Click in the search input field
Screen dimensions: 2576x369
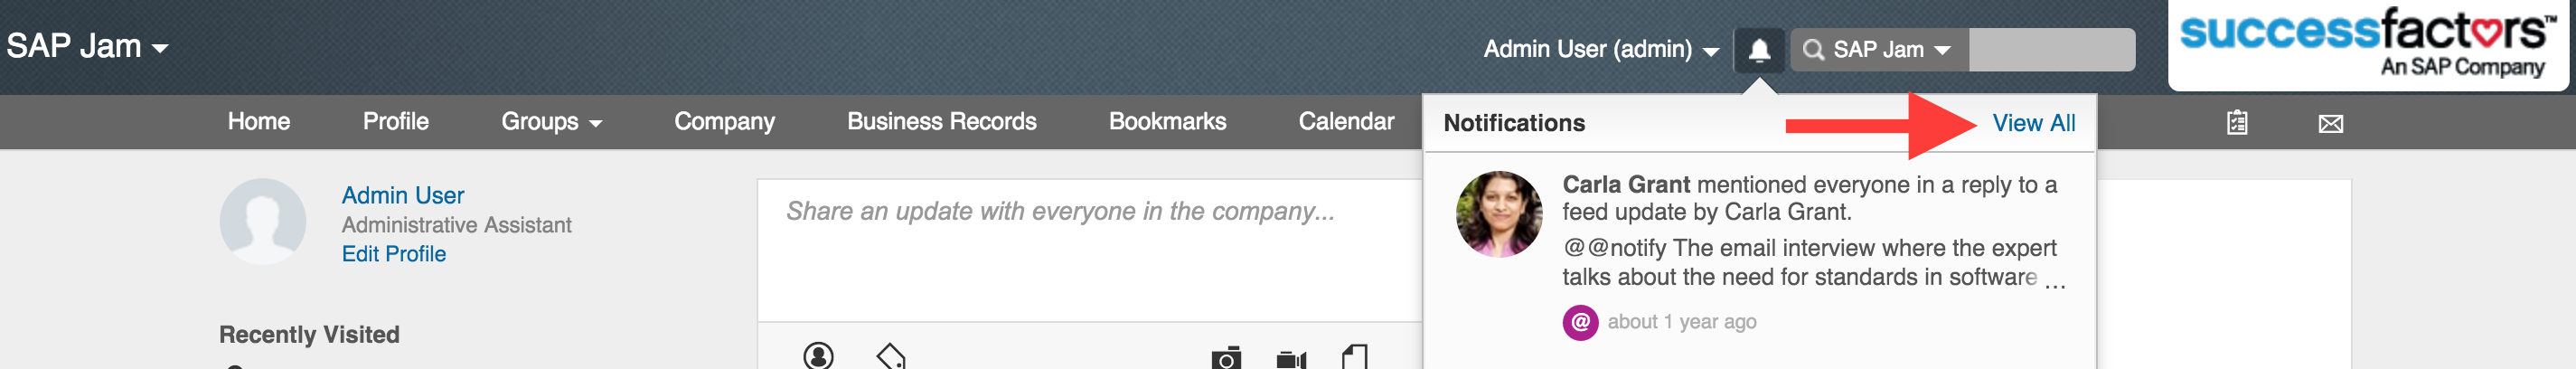point(2051,49)
